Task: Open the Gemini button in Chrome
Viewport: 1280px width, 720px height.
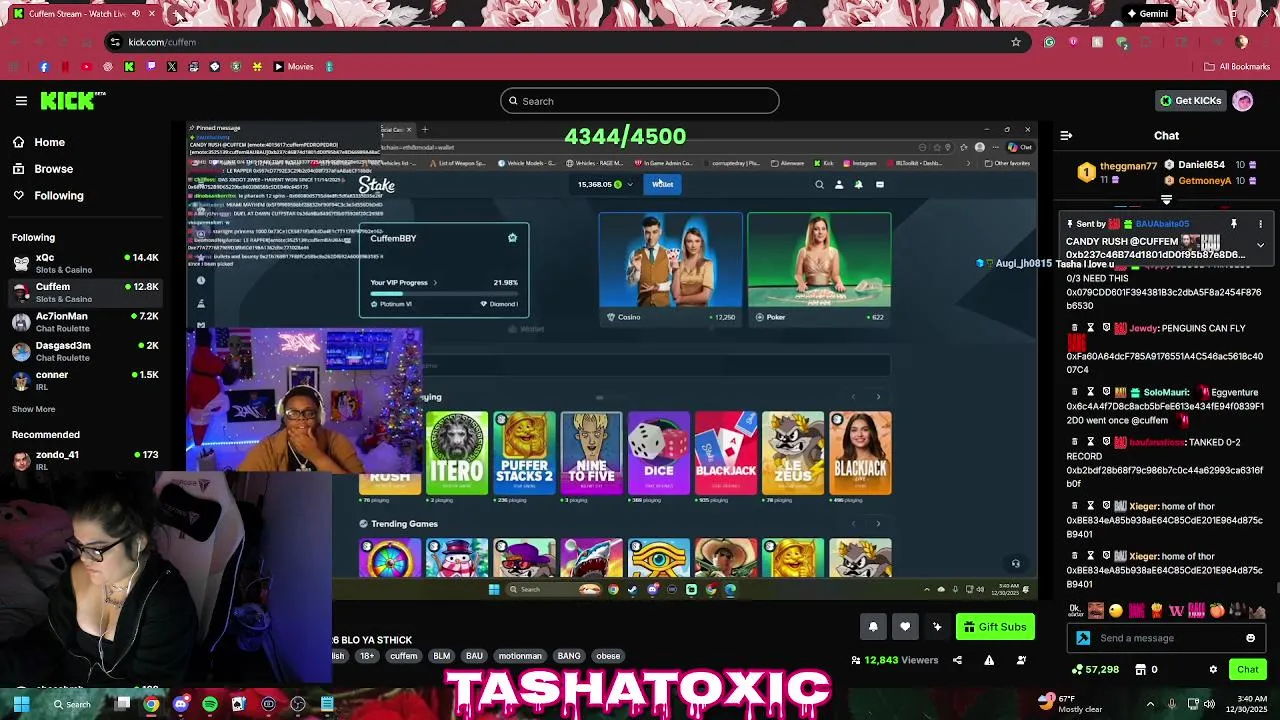Action: click(1147, 14)
